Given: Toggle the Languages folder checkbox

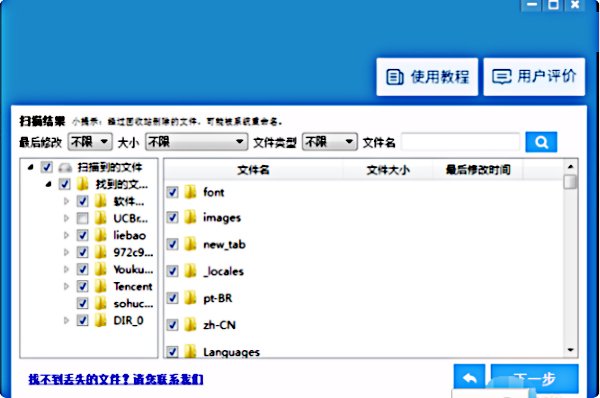Looking at the screenshot, I should [x=172, y=351].
